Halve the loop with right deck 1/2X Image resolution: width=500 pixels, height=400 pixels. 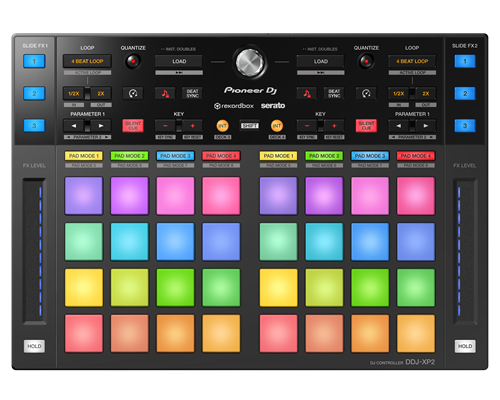399,94
